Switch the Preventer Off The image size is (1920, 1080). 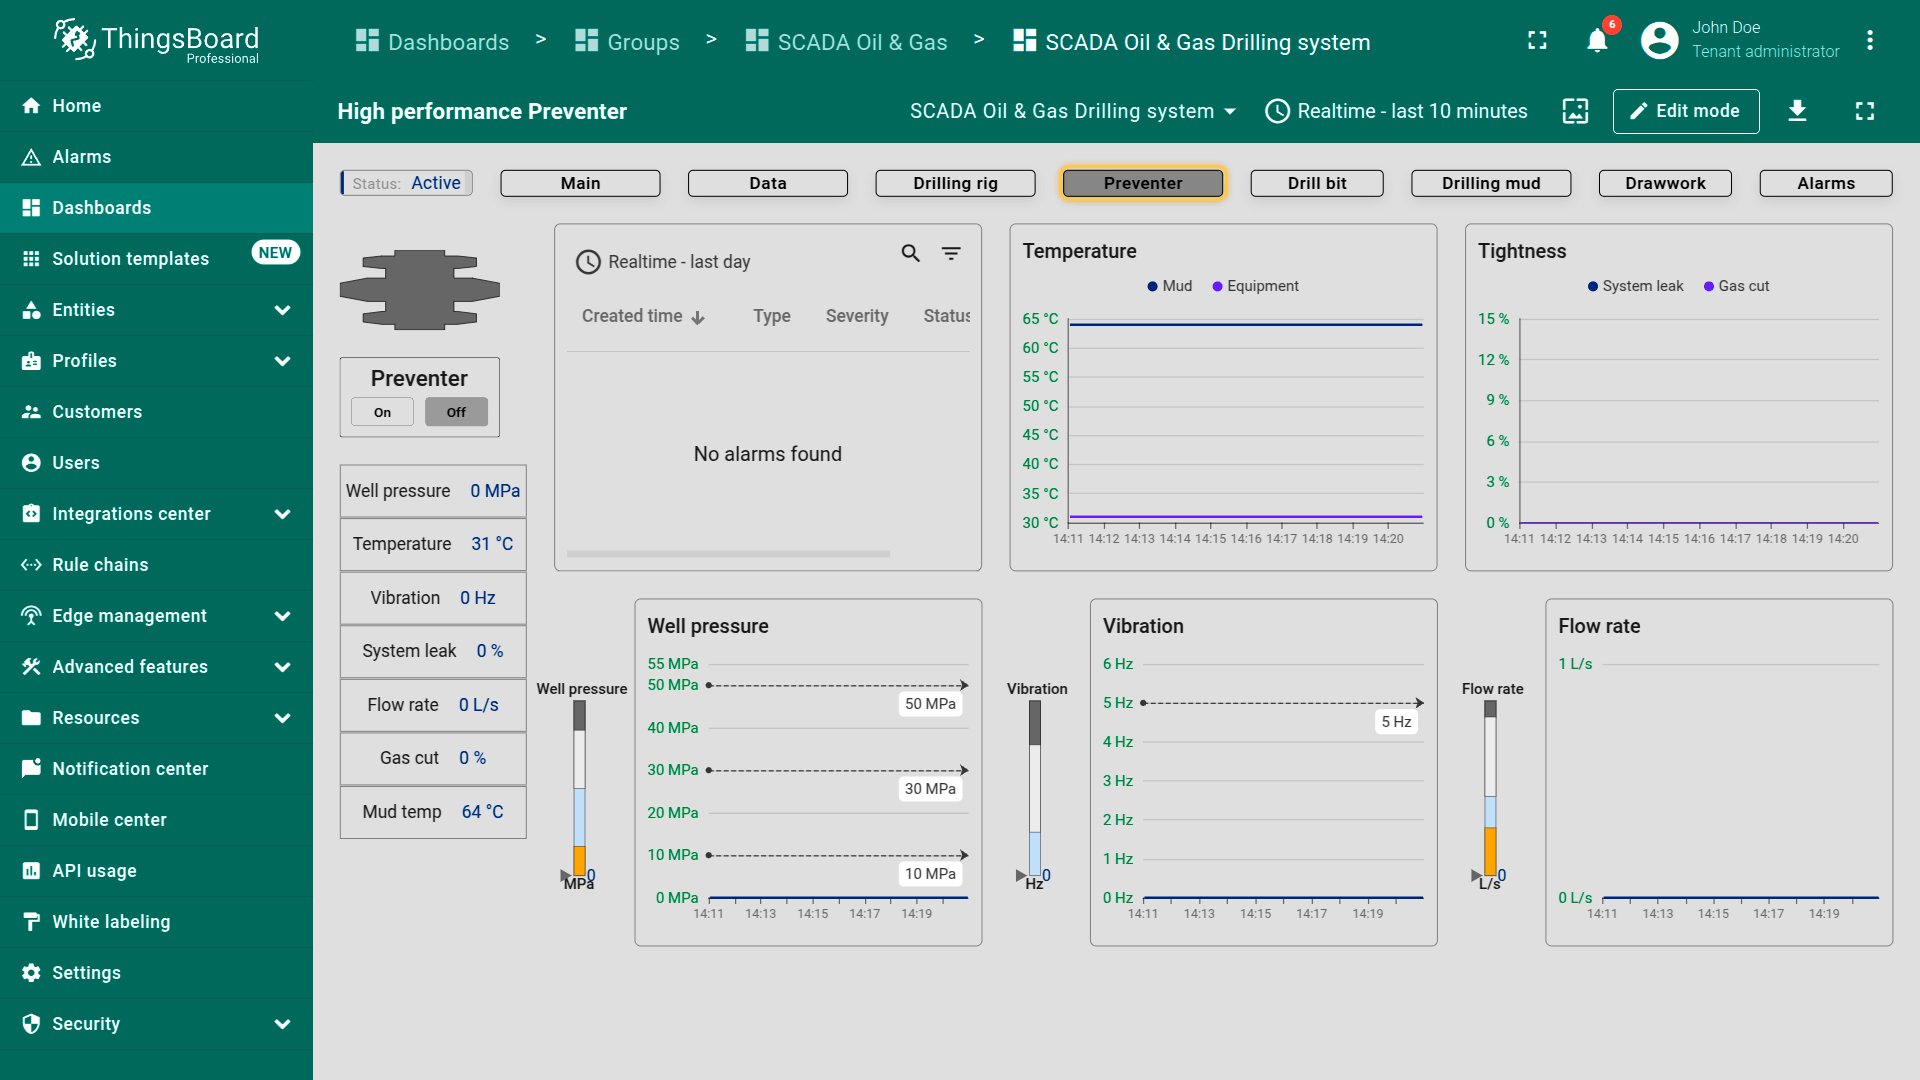[x=456, y=412]
